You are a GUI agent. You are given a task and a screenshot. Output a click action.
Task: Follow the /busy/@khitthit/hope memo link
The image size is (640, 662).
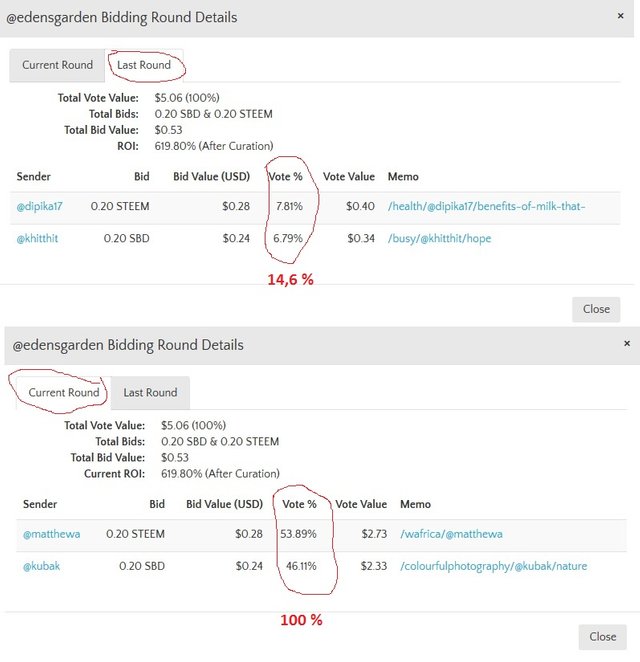click(x=439, y=239)
